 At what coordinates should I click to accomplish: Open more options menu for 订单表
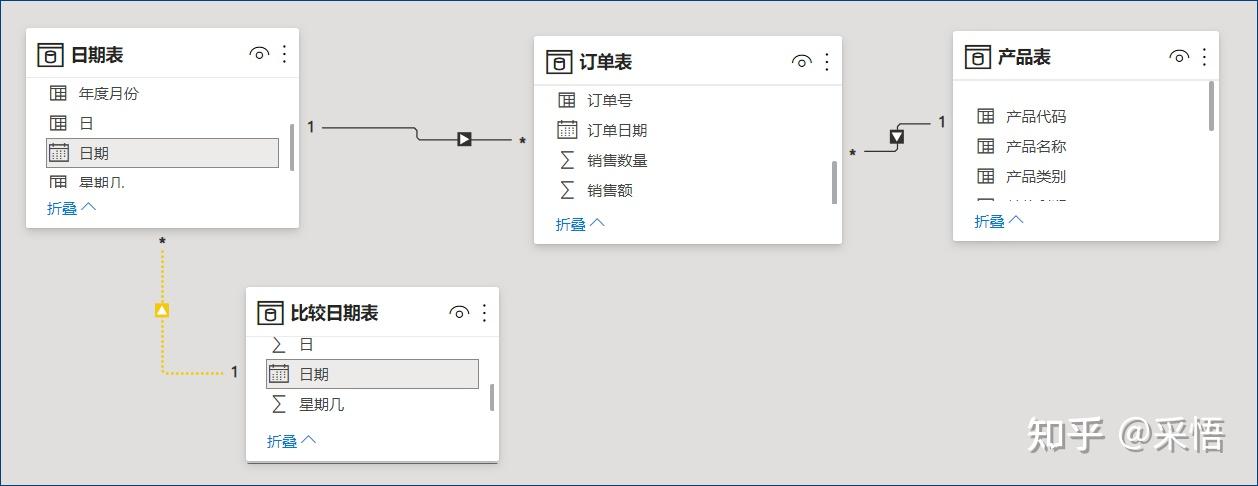[827, 62]
